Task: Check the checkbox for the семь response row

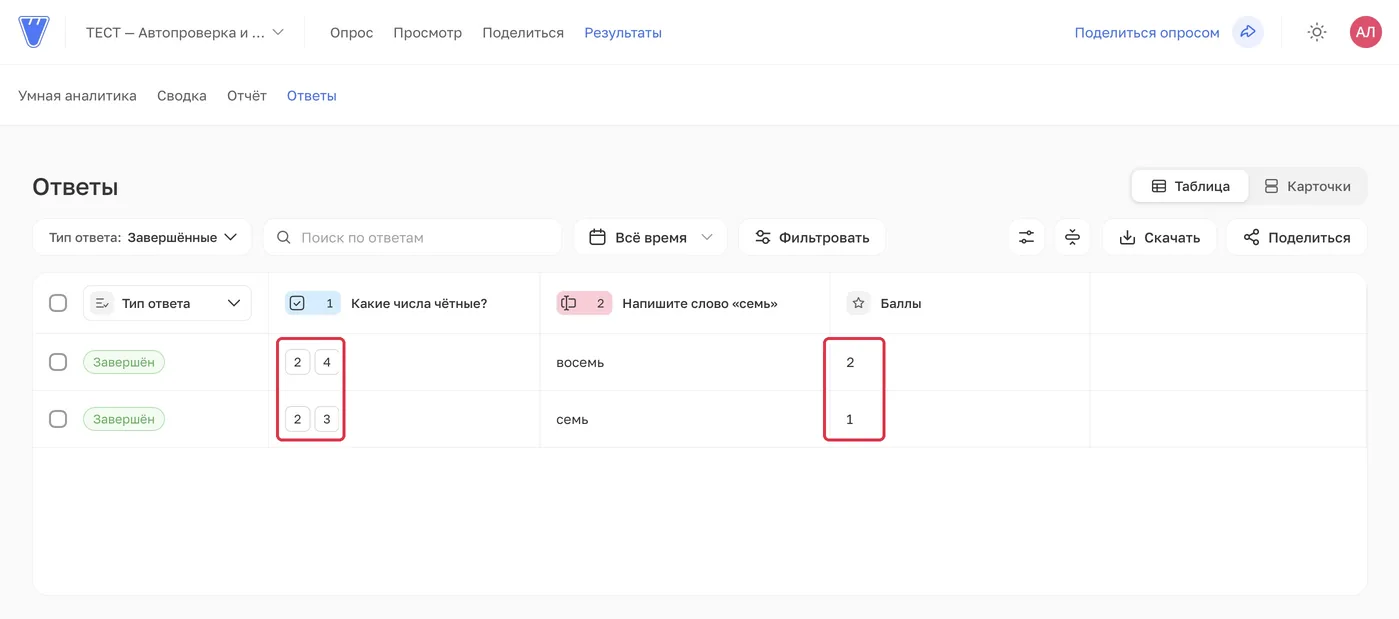Action: pos(58,419)
